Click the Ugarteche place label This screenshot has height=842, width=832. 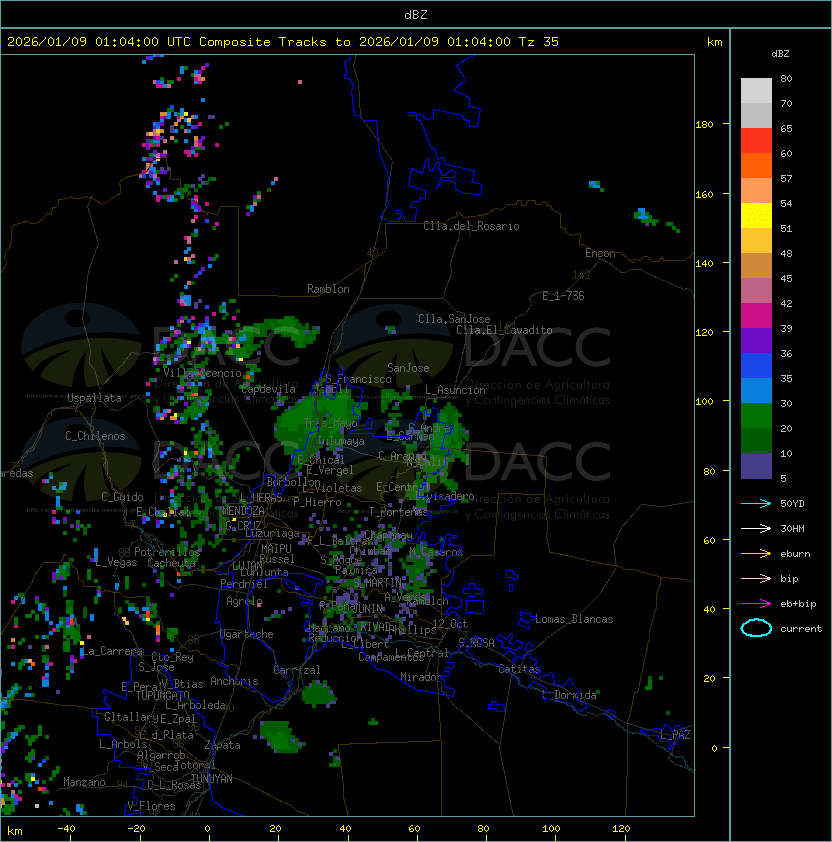pos(247,634)
